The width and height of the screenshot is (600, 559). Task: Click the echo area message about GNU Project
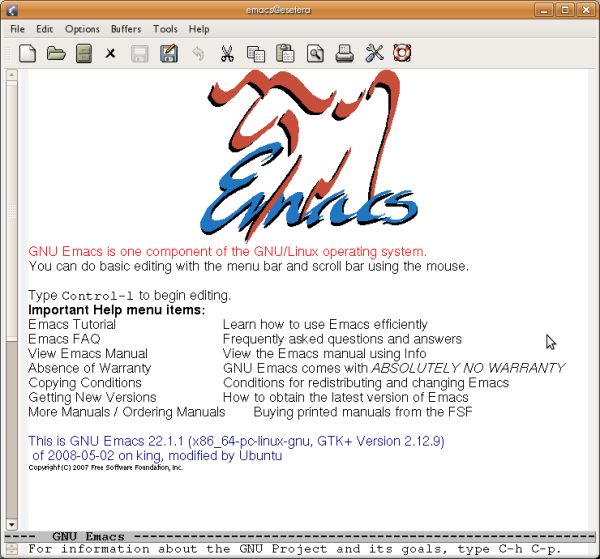[295, 549]
